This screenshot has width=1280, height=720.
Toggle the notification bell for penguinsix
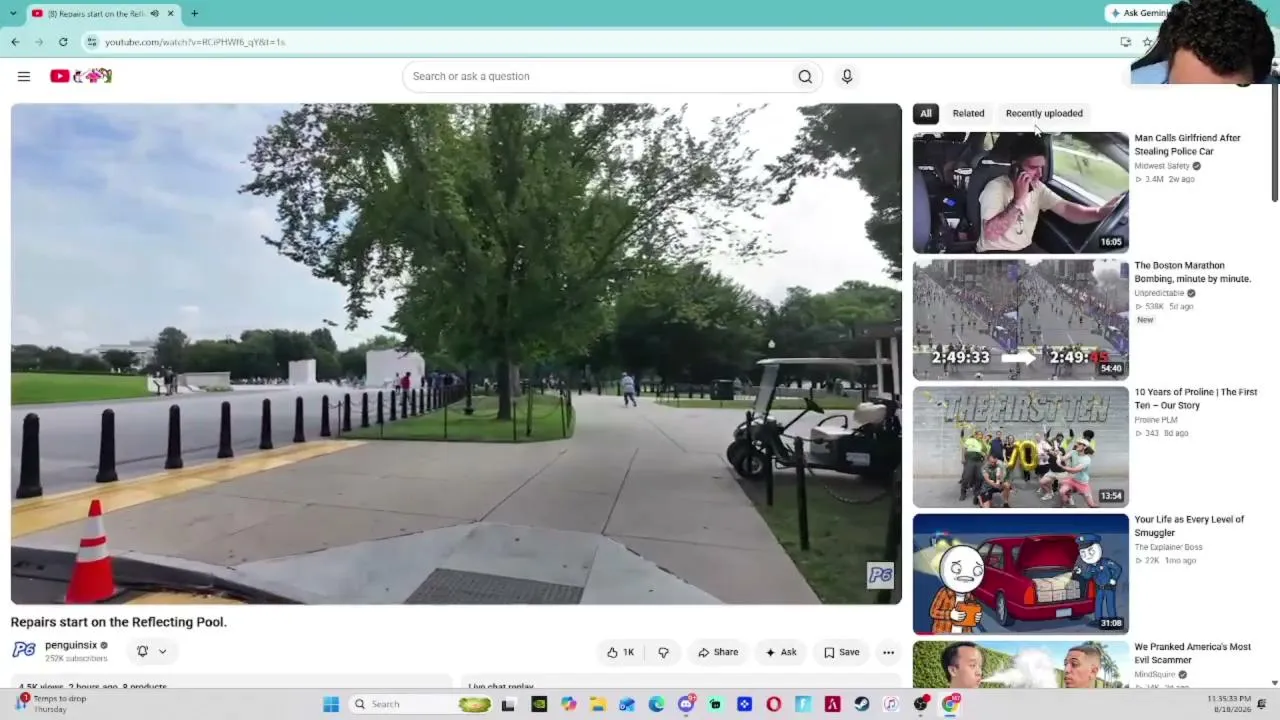pyautogui.click(x=143, y=651)
